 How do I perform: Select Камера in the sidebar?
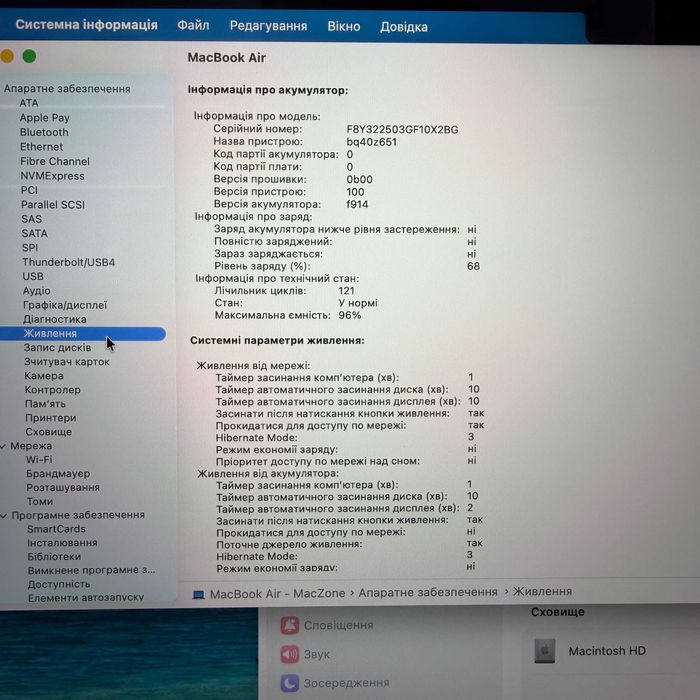tap(44, 376)
